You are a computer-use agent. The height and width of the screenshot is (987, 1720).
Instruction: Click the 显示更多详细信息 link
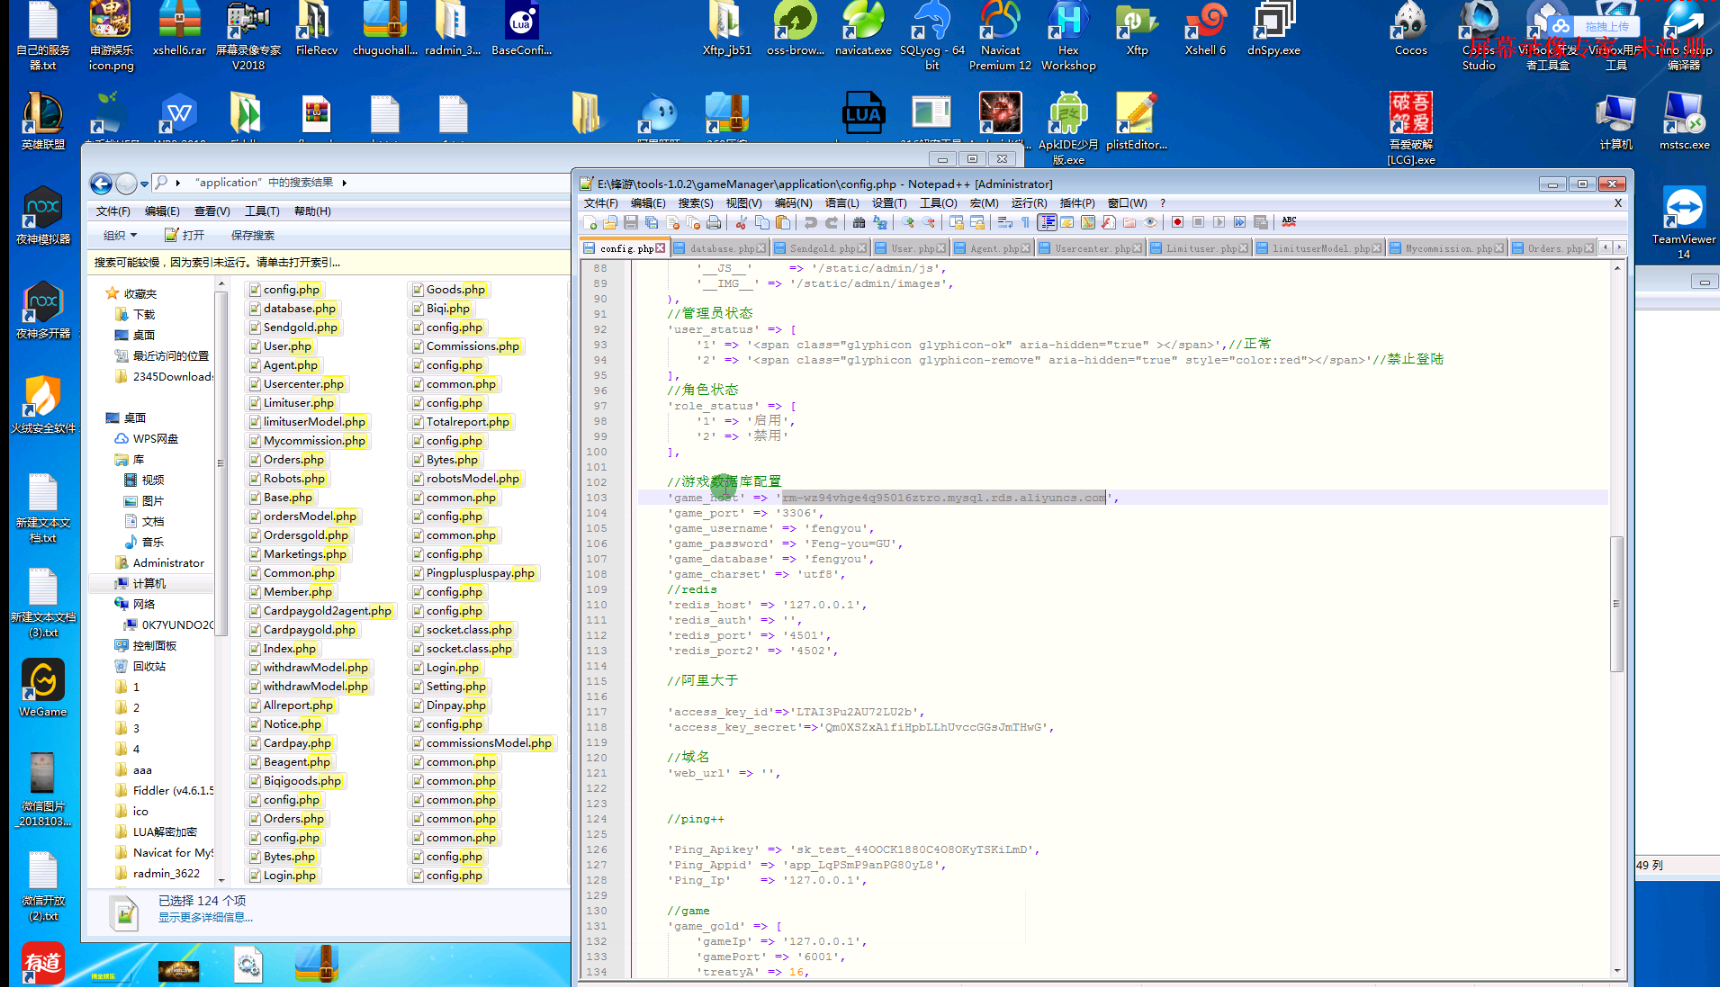tap(205, 917)
